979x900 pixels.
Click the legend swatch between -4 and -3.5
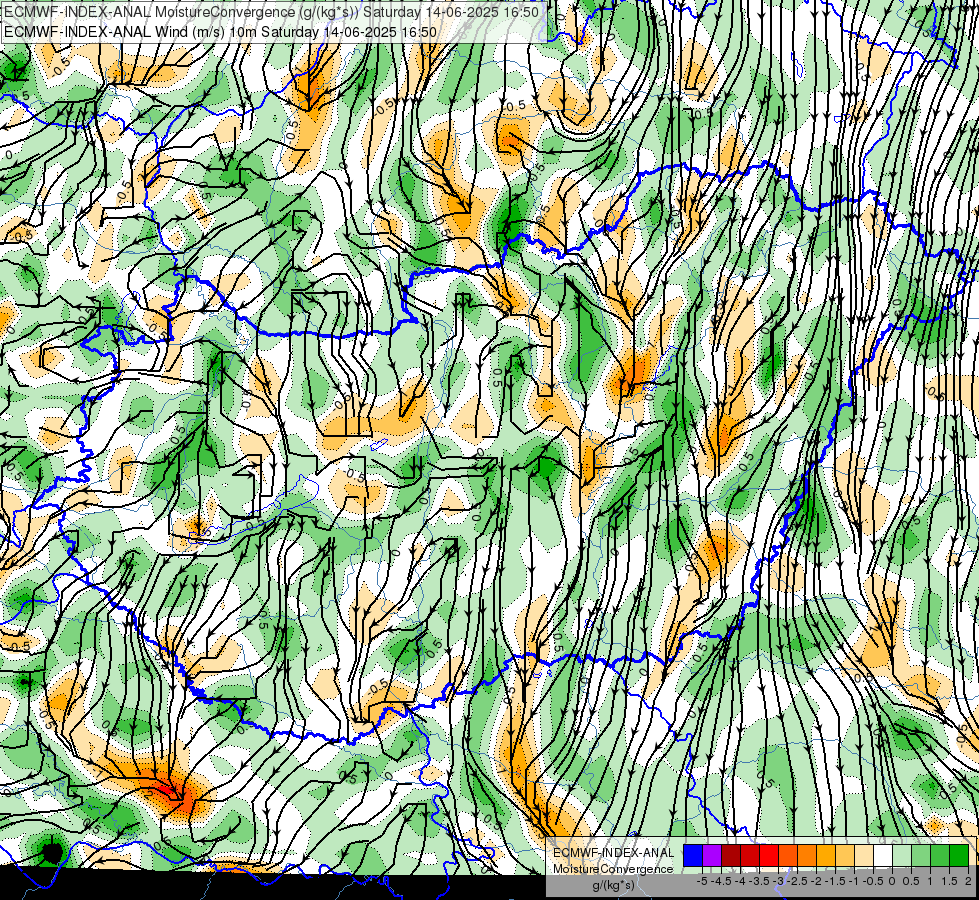pos(750,856)
